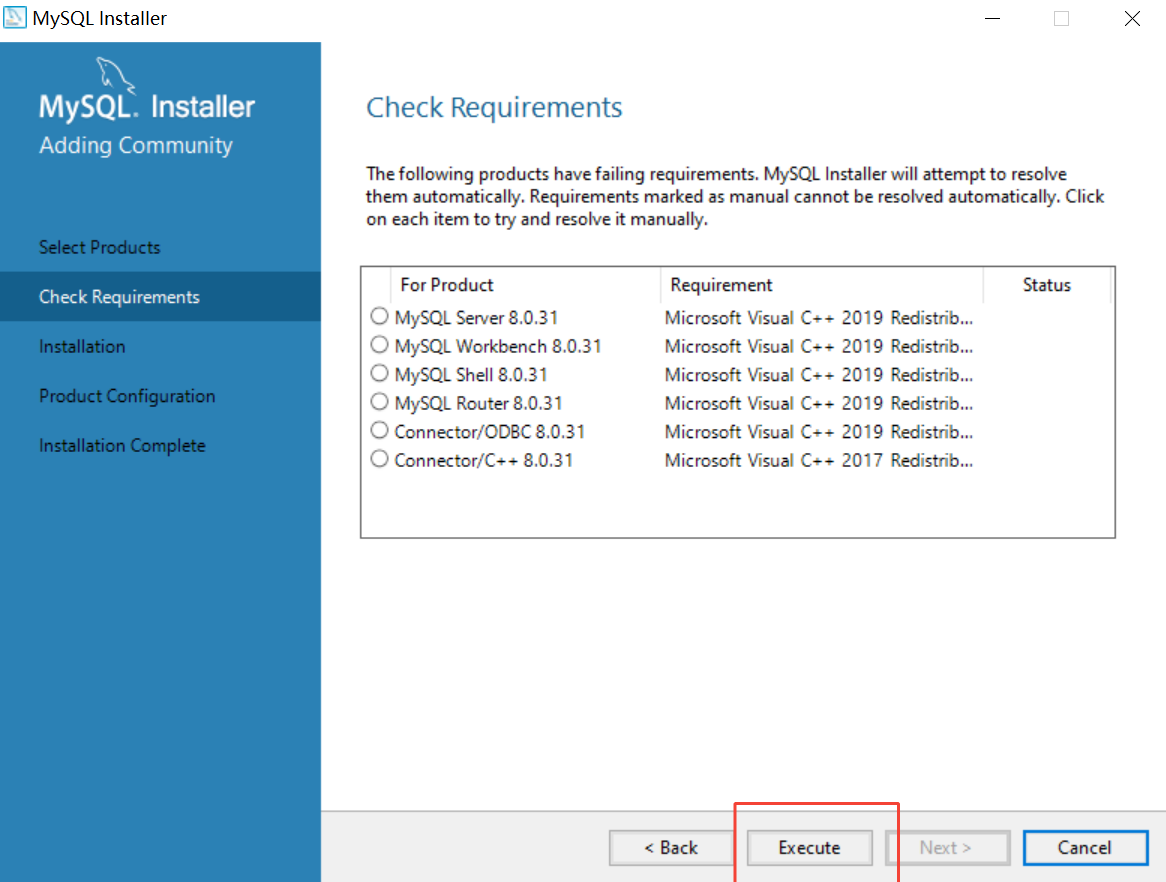Image resolution: width=1166 pixels, height=882 pixels.
Task: Click the MySQL dolphin logo in sidebar
Action: click(x=115, y=75)
